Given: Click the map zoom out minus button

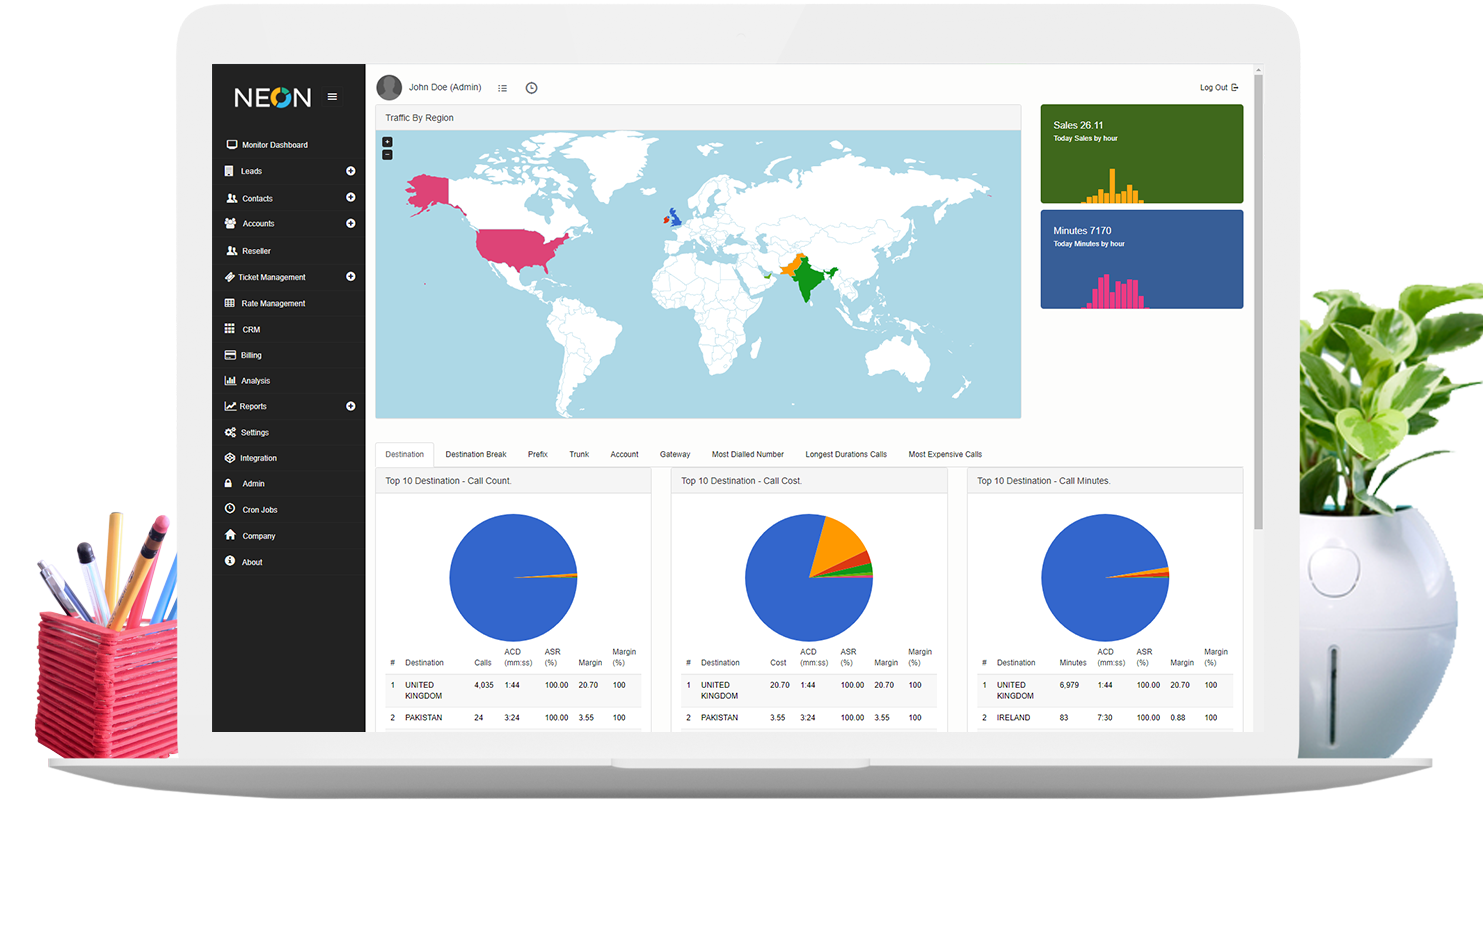Looking at the screenshot, I should pyautogui.click(x=387, y=155).
